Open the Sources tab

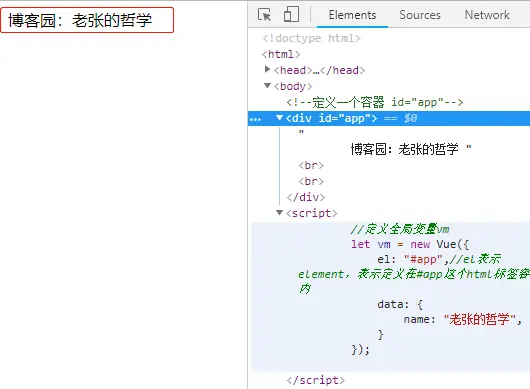coord(420,15)
